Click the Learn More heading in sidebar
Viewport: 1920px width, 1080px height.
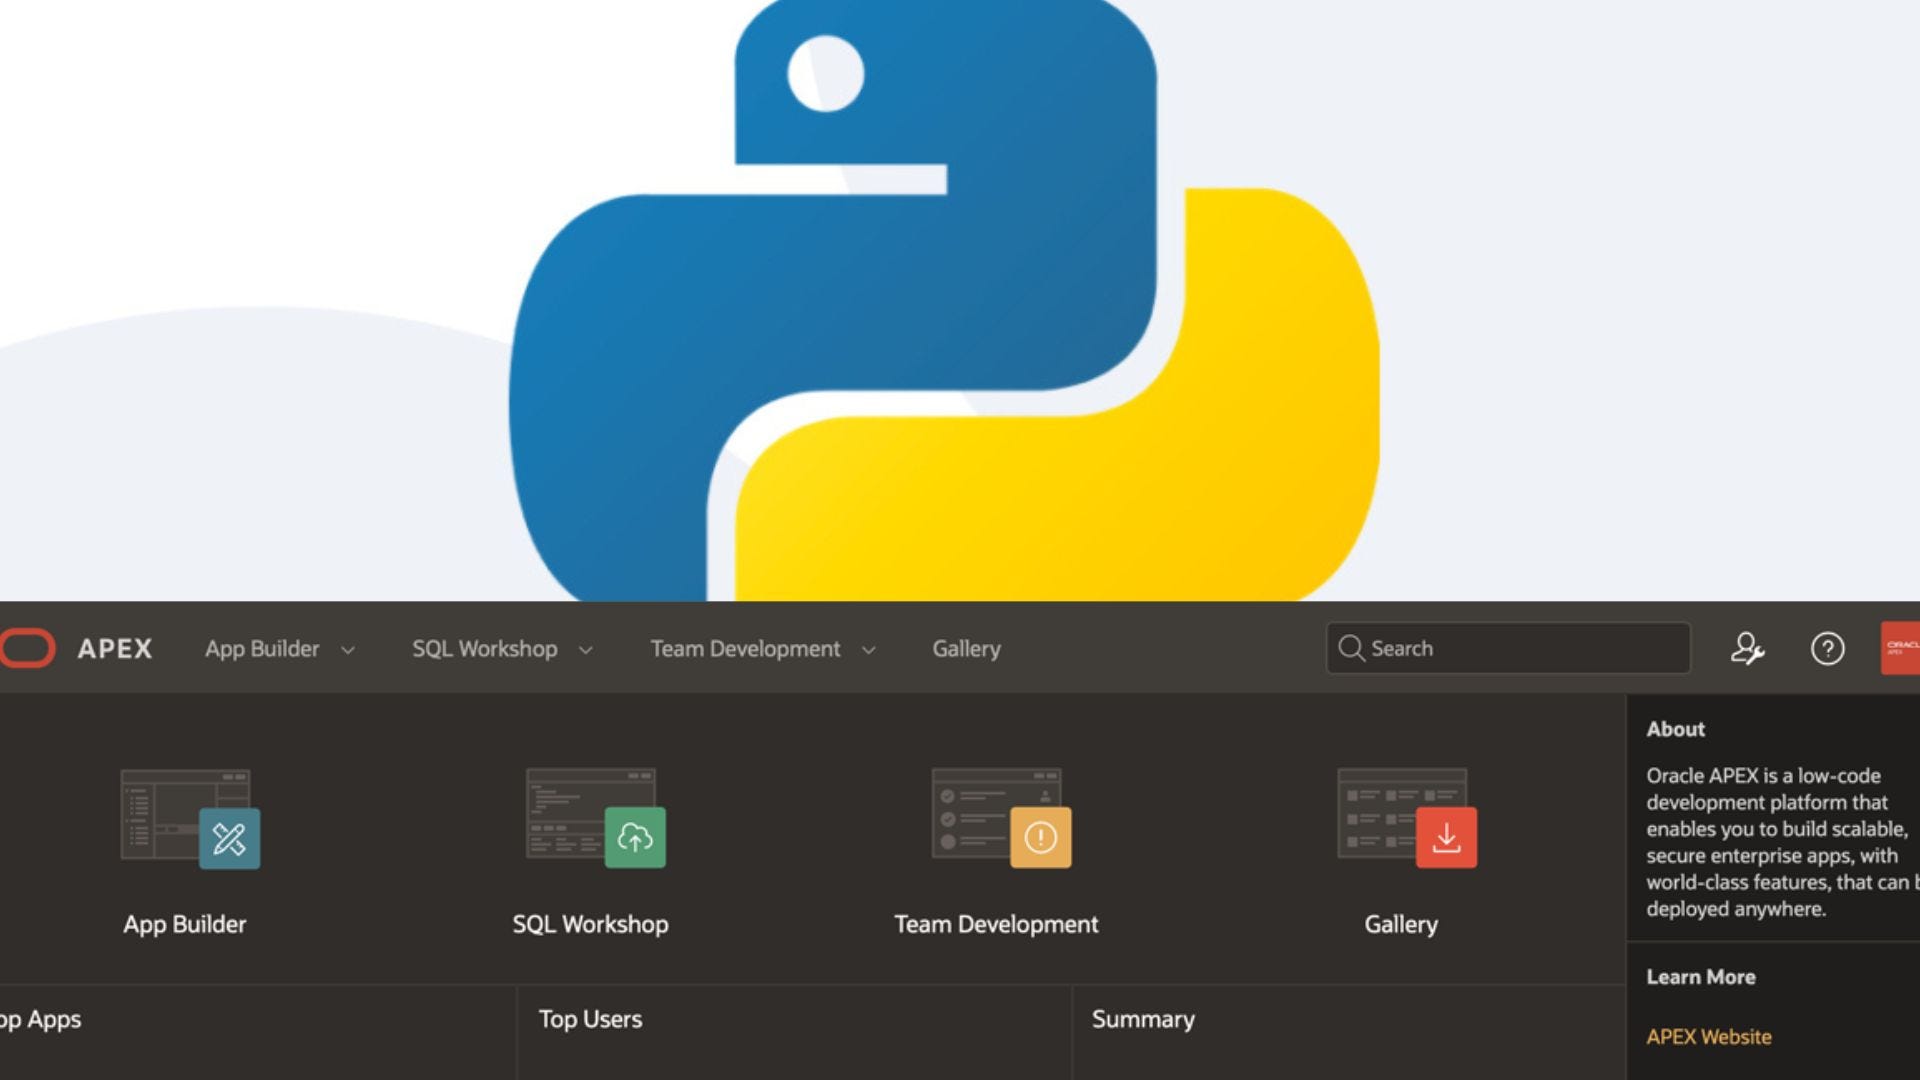coord(1701,977)
